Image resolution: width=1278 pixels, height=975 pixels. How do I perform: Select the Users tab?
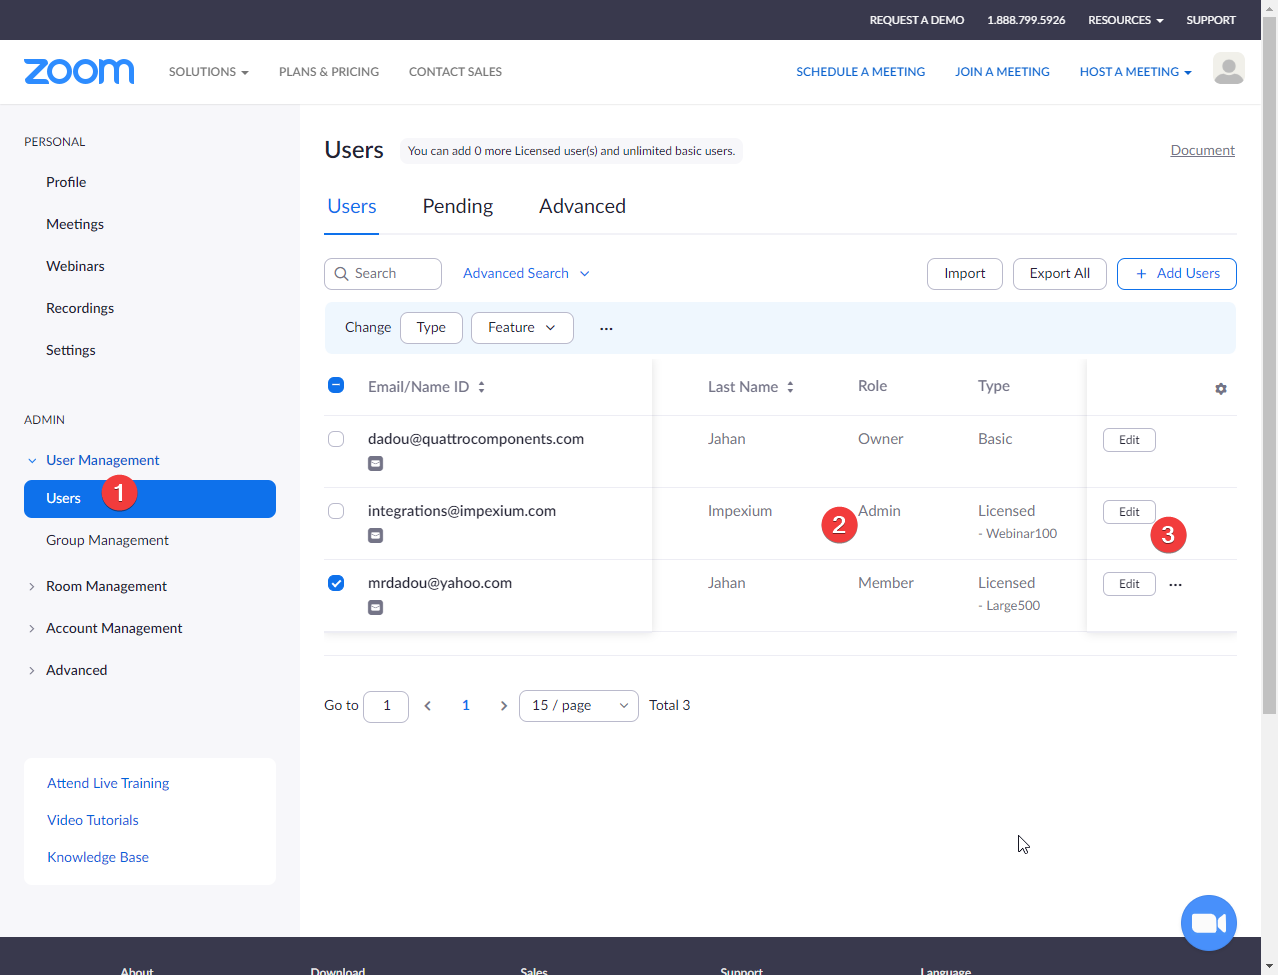[352, 206]
